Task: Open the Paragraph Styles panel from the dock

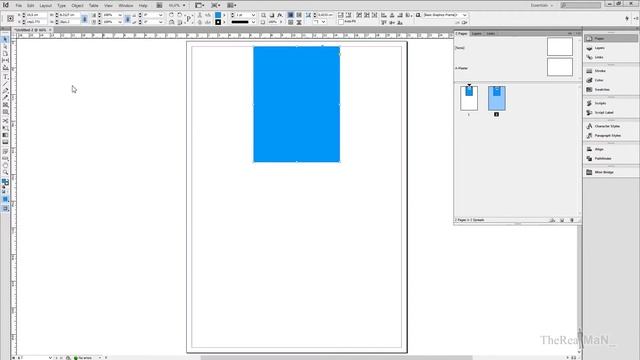Action: [611, 136]
